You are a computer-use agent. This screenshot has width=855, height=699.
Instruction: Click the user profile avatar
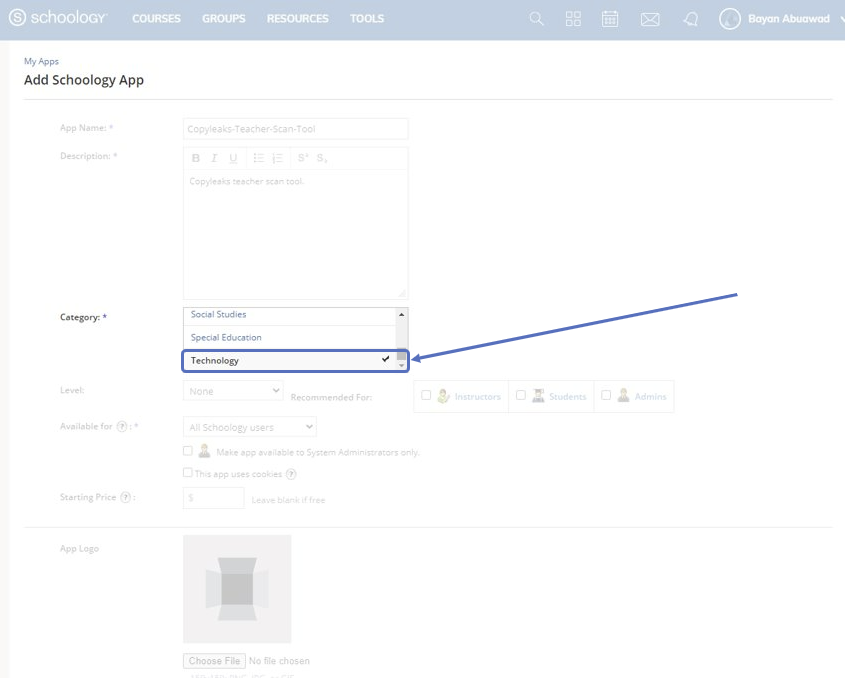click(730, 19)
